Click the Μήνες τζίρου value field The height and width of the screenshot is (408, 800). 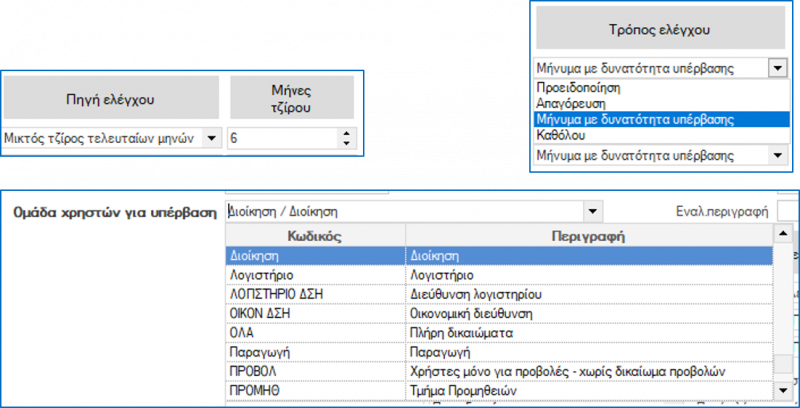[x=284, y=138]
